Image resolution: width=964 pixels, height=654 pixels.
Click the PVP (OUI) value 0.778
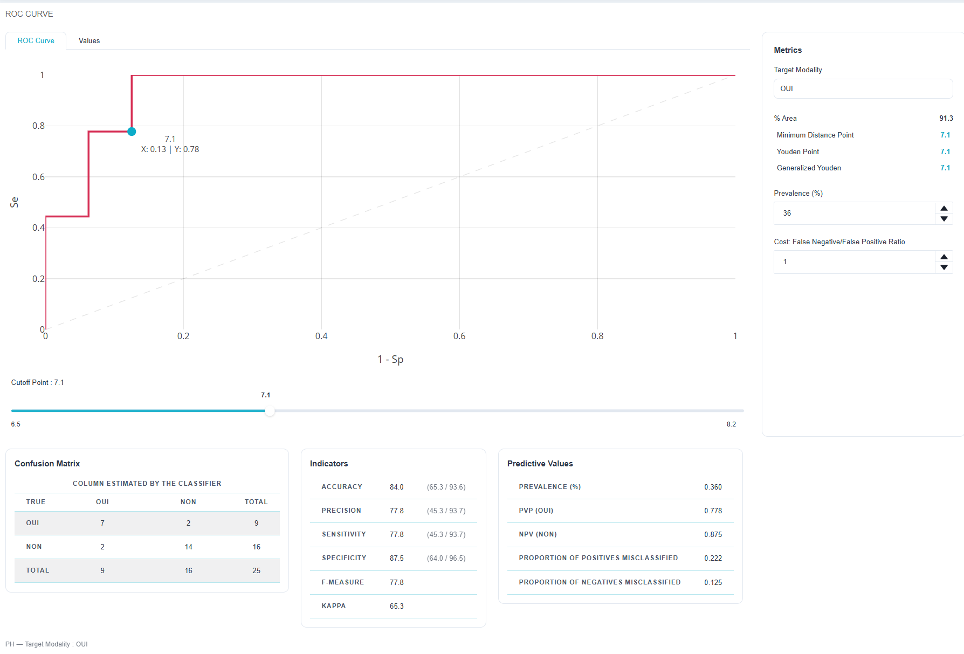point(713,511)
